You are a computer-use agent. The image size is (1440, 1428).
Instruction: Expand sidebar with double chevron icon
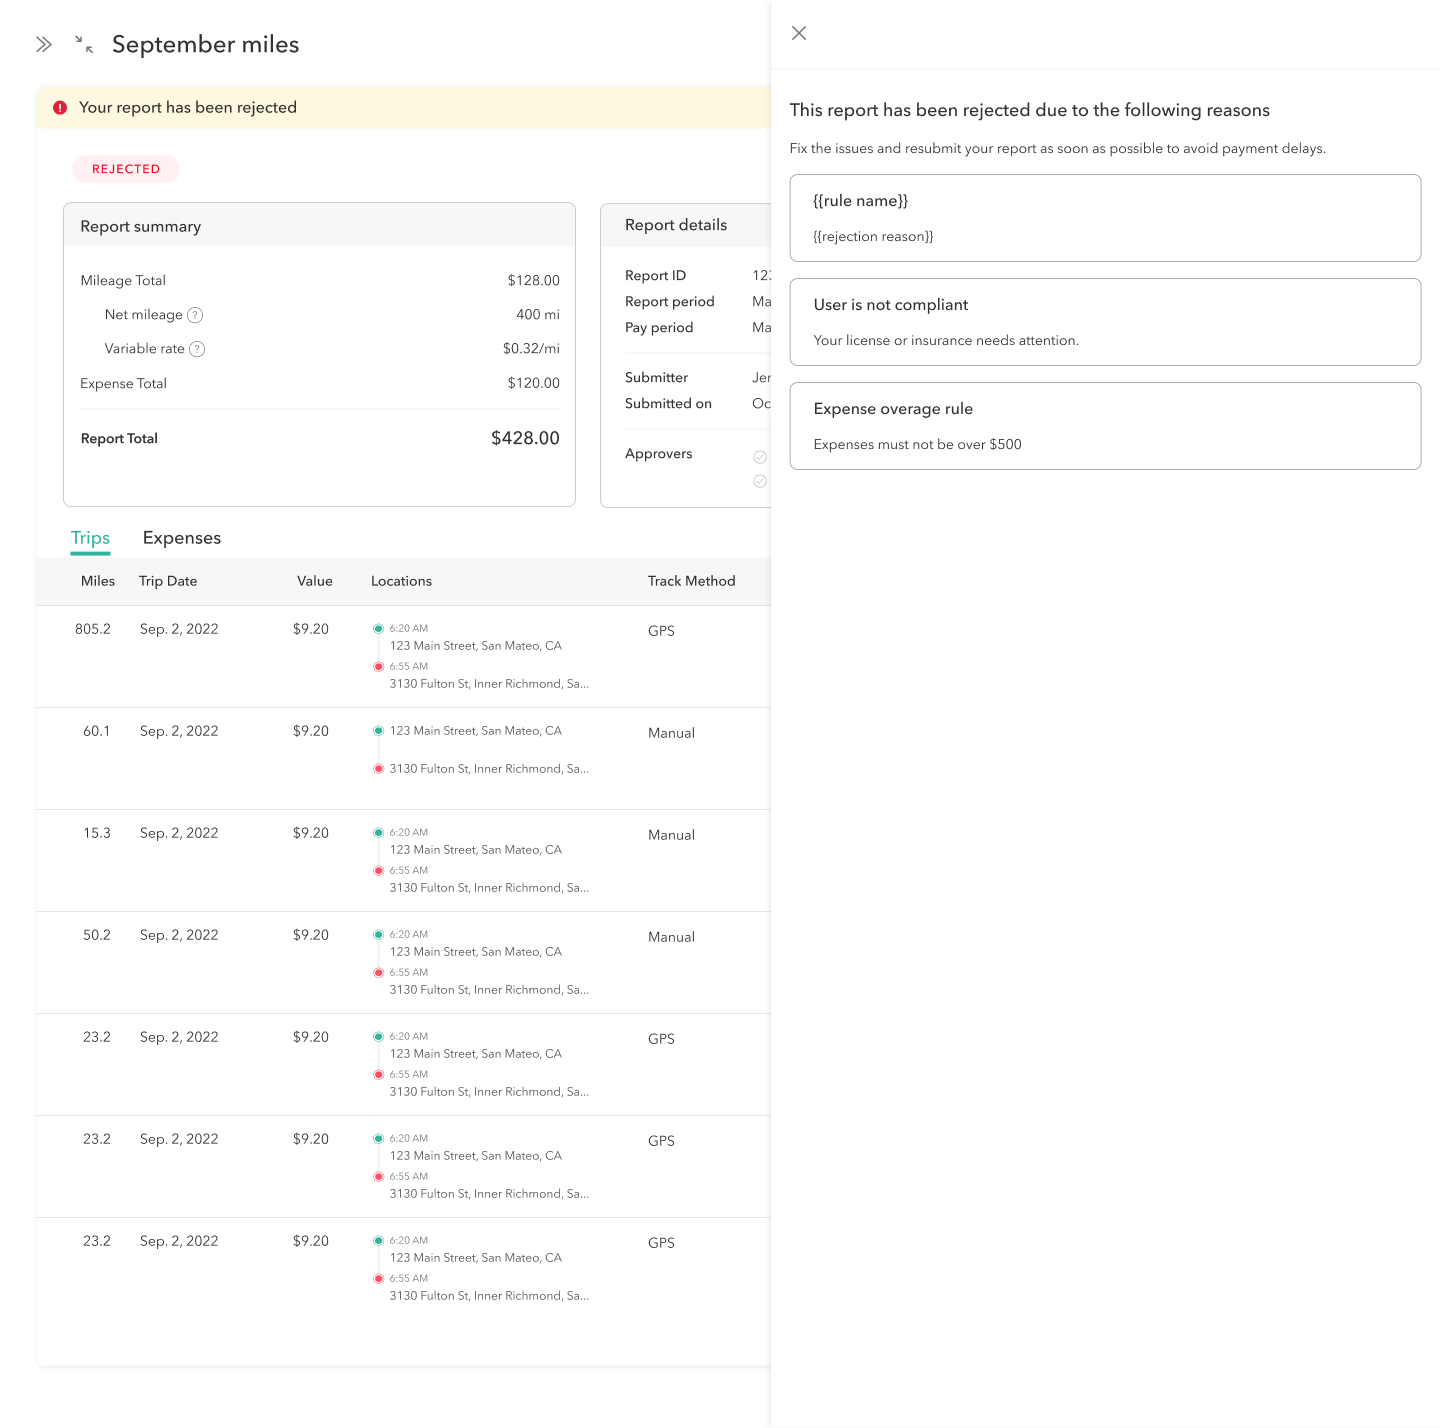point(44,44)
